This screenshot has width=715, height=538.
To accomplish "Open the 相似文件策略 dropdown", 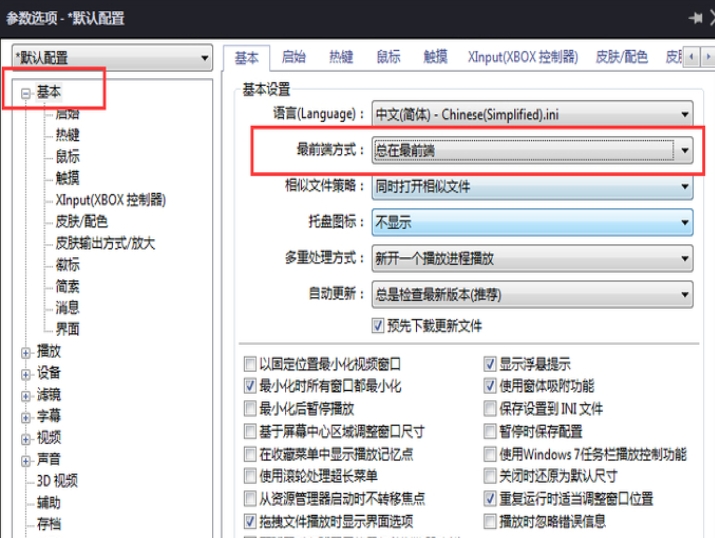I will (x=532, y=186).
